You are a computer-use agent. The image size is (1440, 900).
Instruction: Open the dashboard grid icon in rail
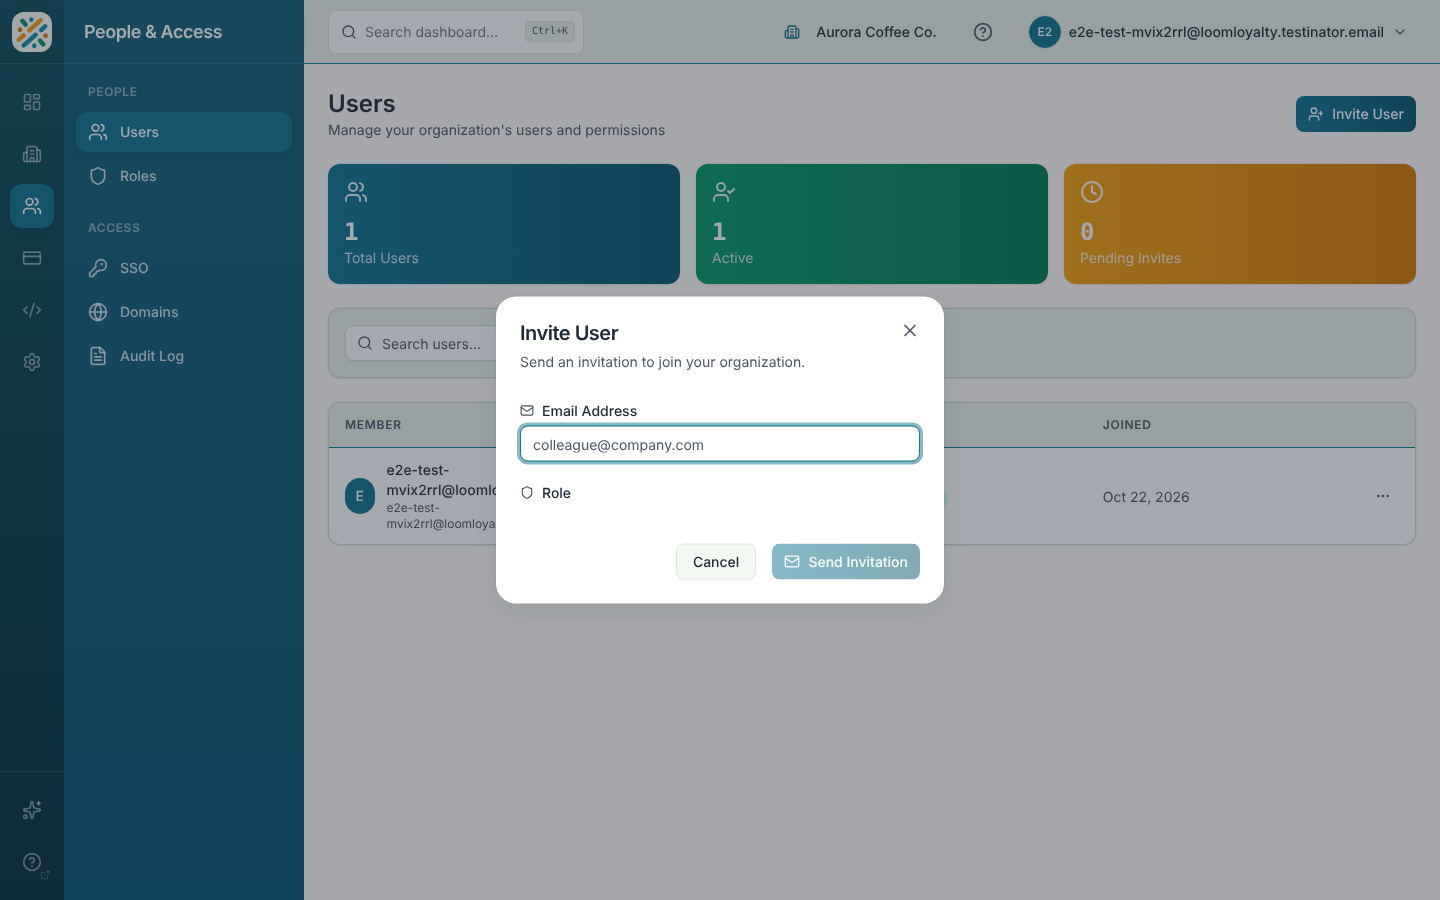click(x=32, y=102)
